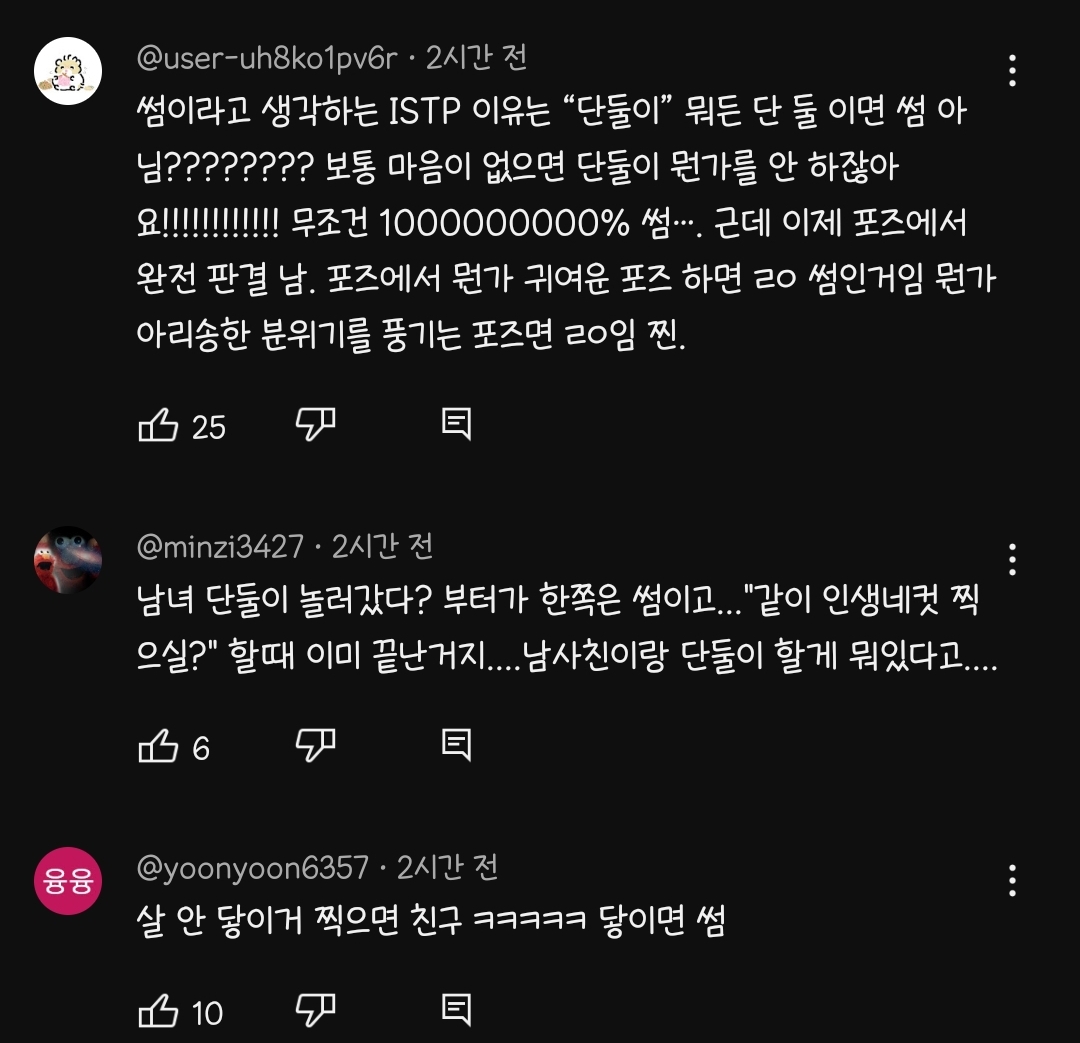Open the Elmo avatar of minzi3427
The height and width of the screenshot is (1043, 1080).
click(x=68, y=559)
